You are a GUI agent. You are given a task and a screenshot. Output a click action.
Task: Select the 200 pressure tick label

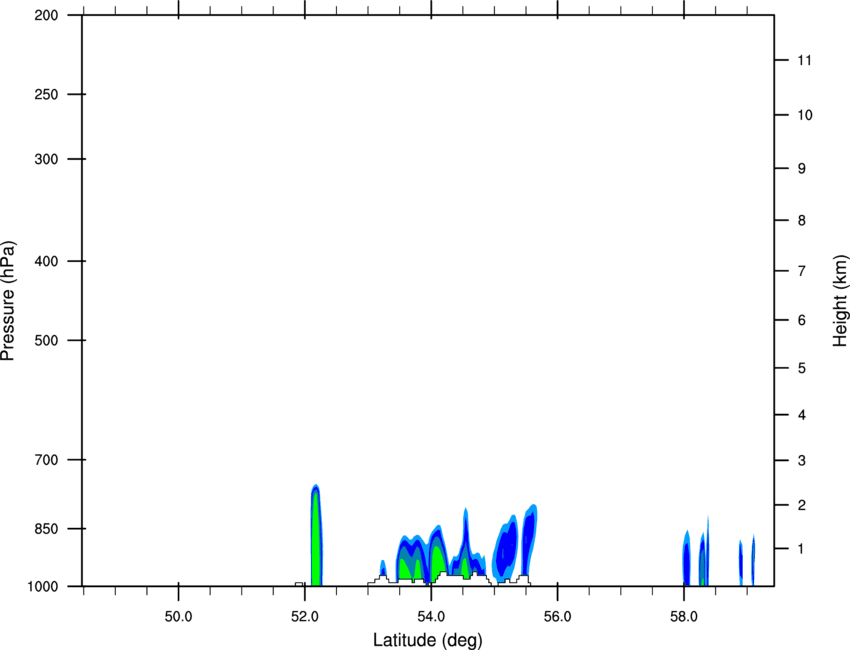coord(46,15)
